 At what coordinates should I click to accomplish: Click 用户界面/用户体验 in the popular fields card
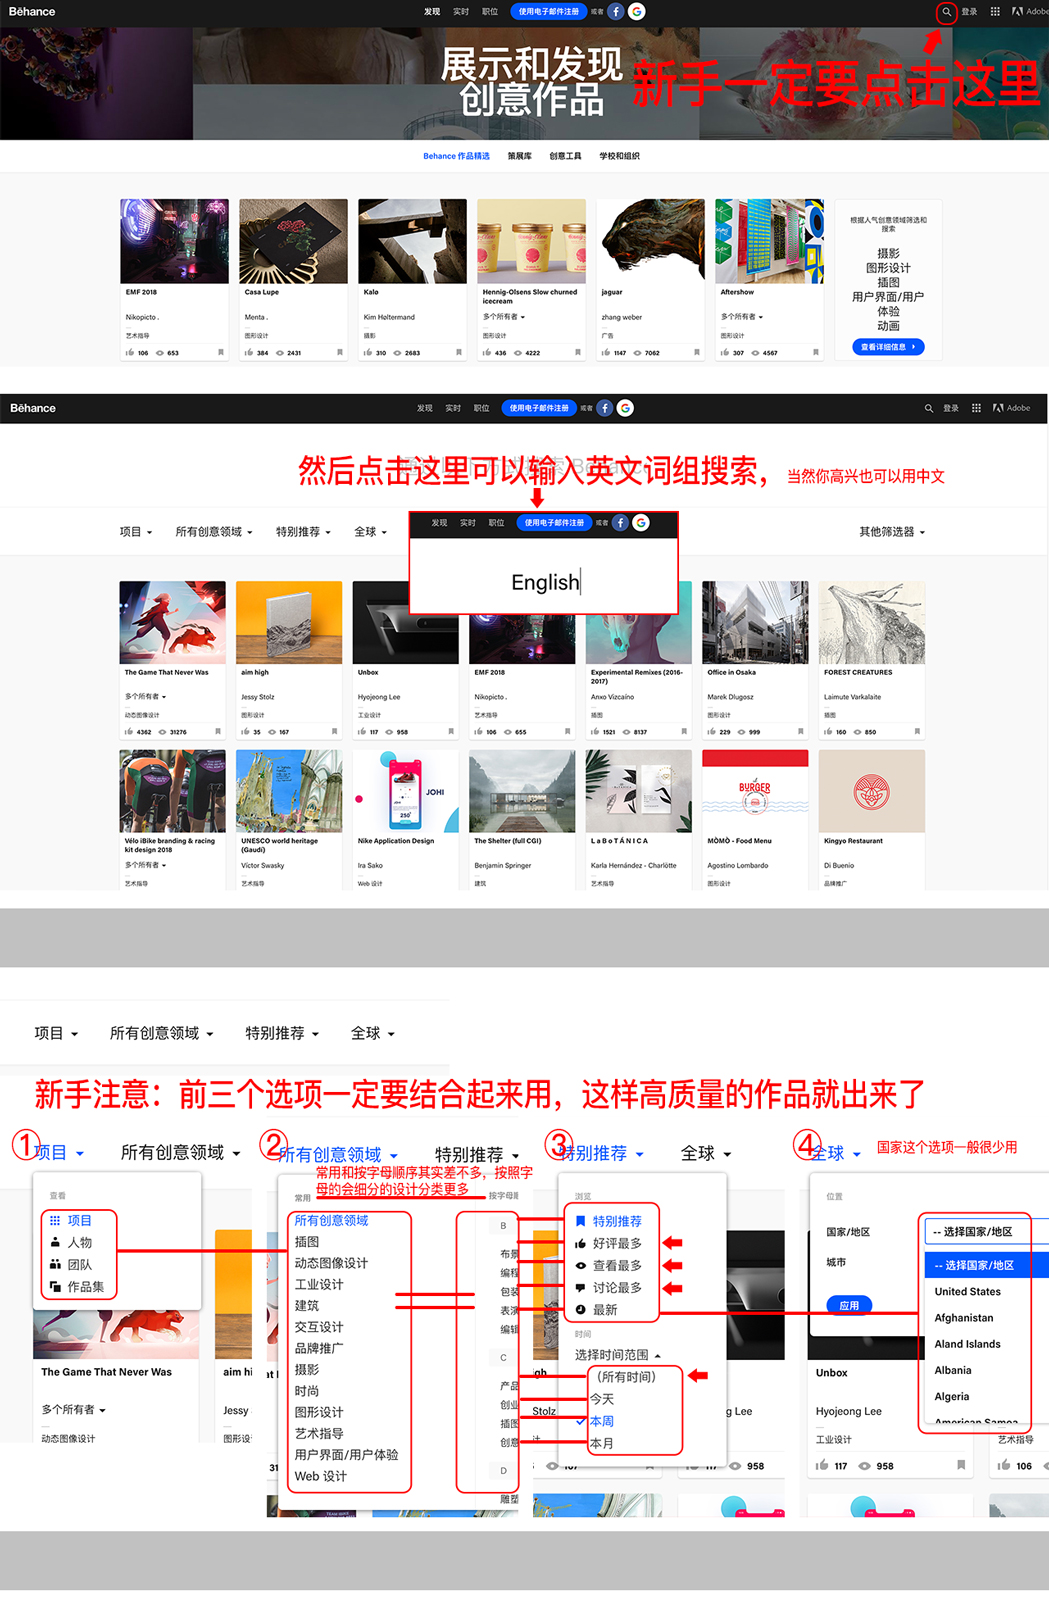888,304
